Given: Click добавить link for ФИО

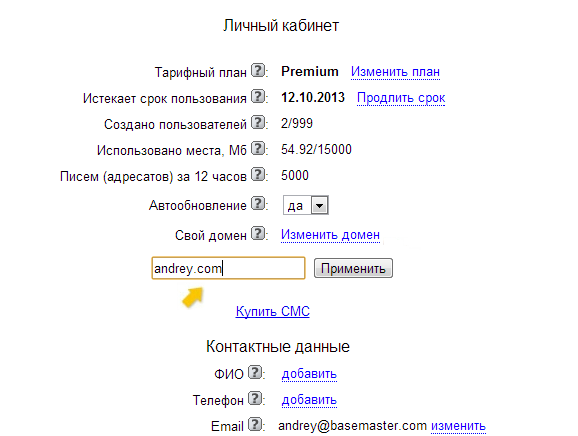Looking at the screenshot, I should 309,374.
